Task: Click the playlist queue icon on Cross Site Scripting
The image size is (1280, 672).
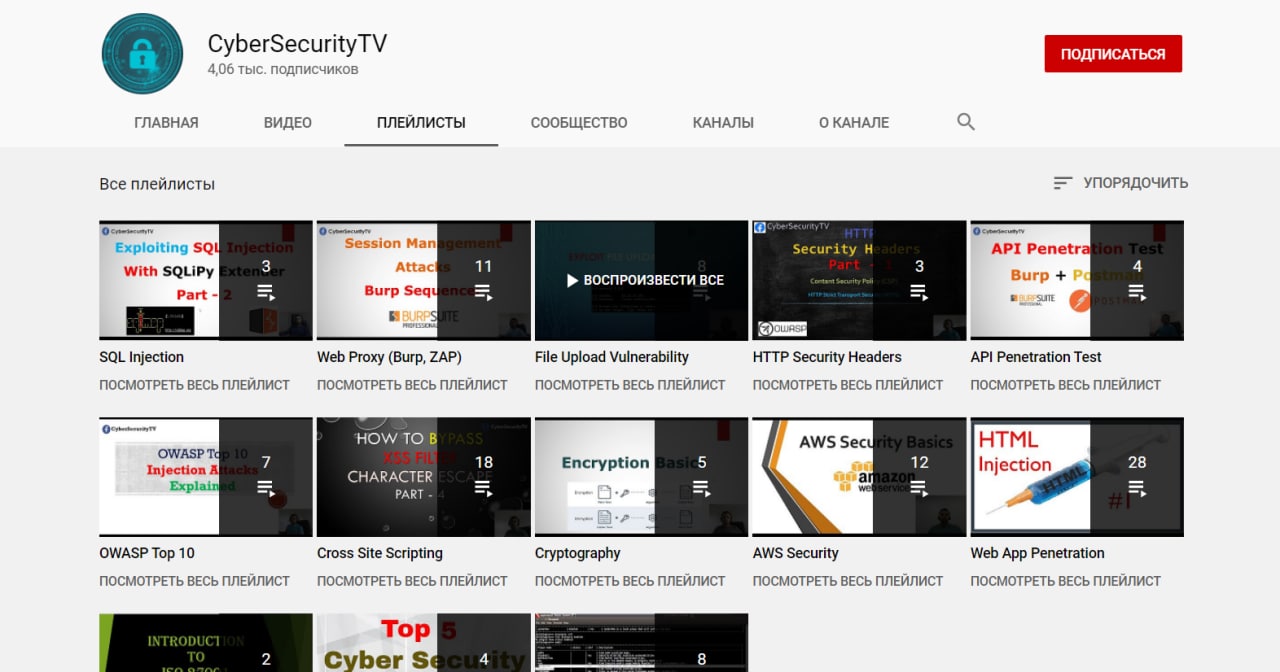Action: point(484,488)
